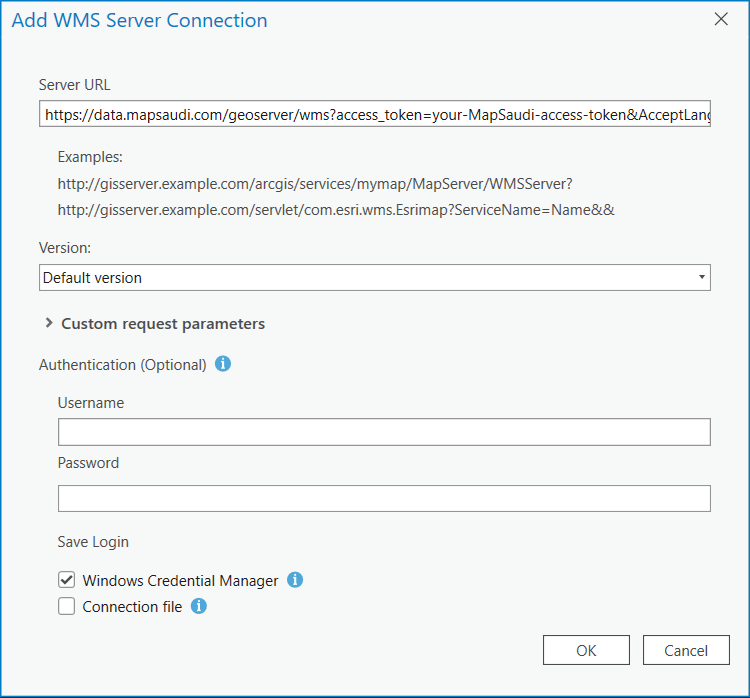Uncheck the Windows Credential Manager checkbox
750x698 pixels.
67,580
